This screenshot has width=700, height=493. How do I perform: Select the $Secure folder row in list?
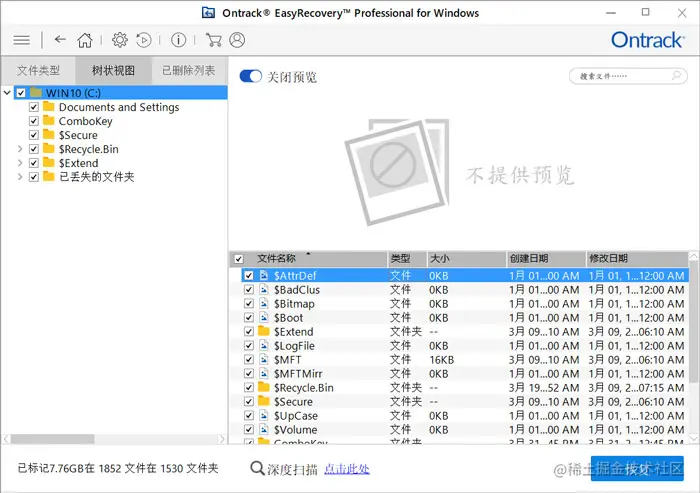click(459, 401)
